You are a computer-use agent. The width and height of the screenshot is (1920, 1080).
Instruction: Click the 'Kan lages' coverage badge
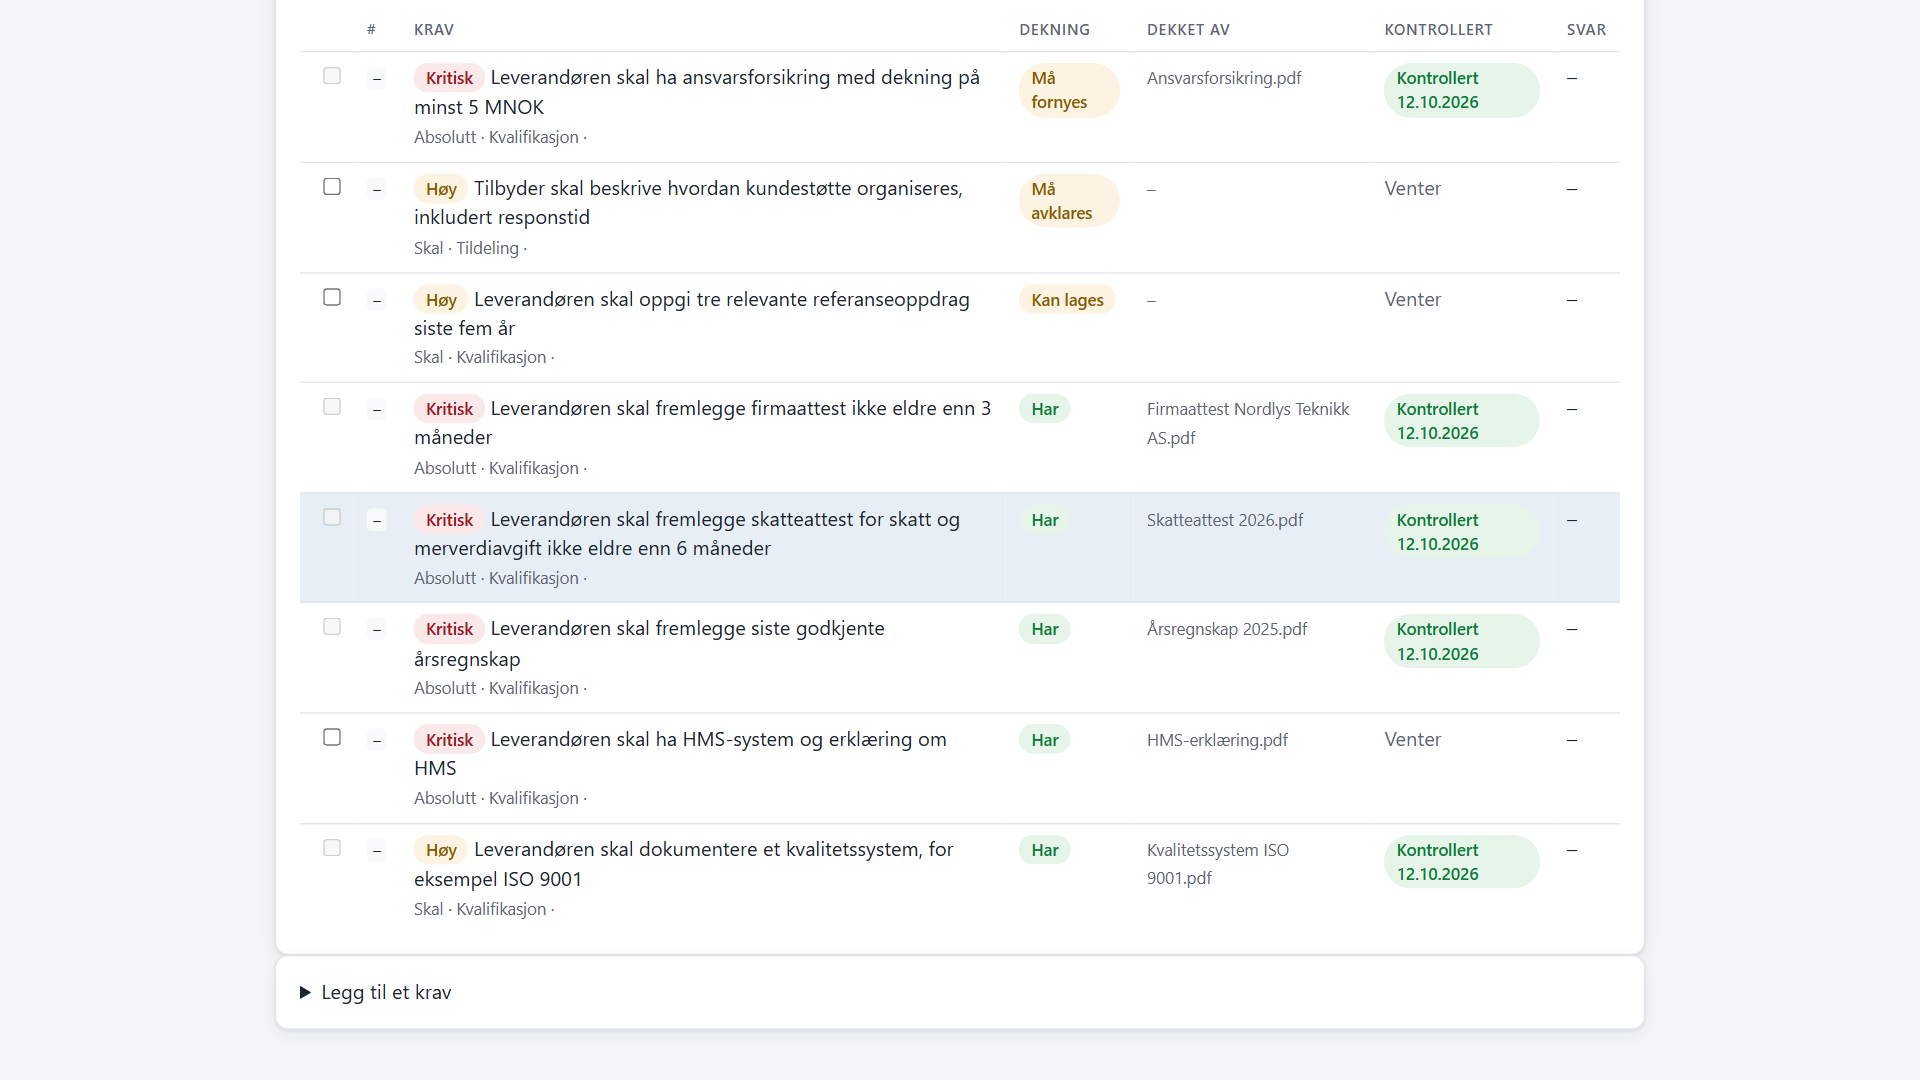pyautogui.click(x=1067, y=300)
